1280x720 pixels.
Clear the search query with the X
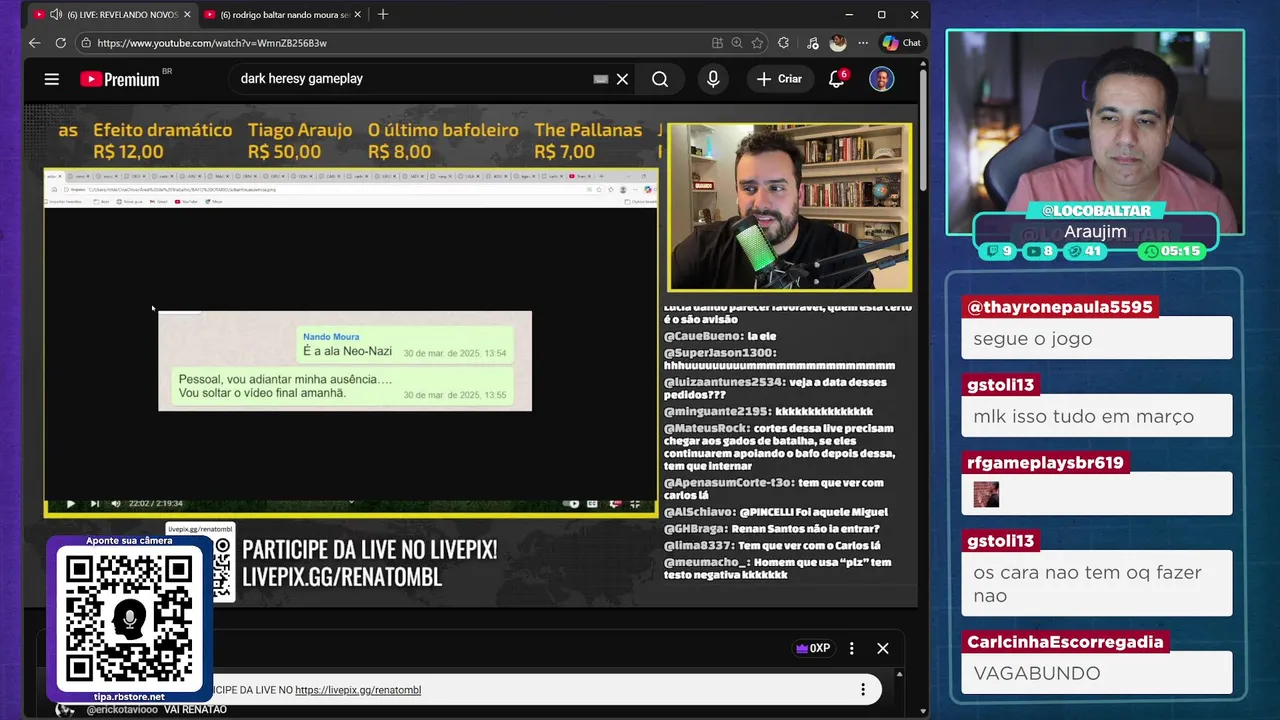point(622,79)
